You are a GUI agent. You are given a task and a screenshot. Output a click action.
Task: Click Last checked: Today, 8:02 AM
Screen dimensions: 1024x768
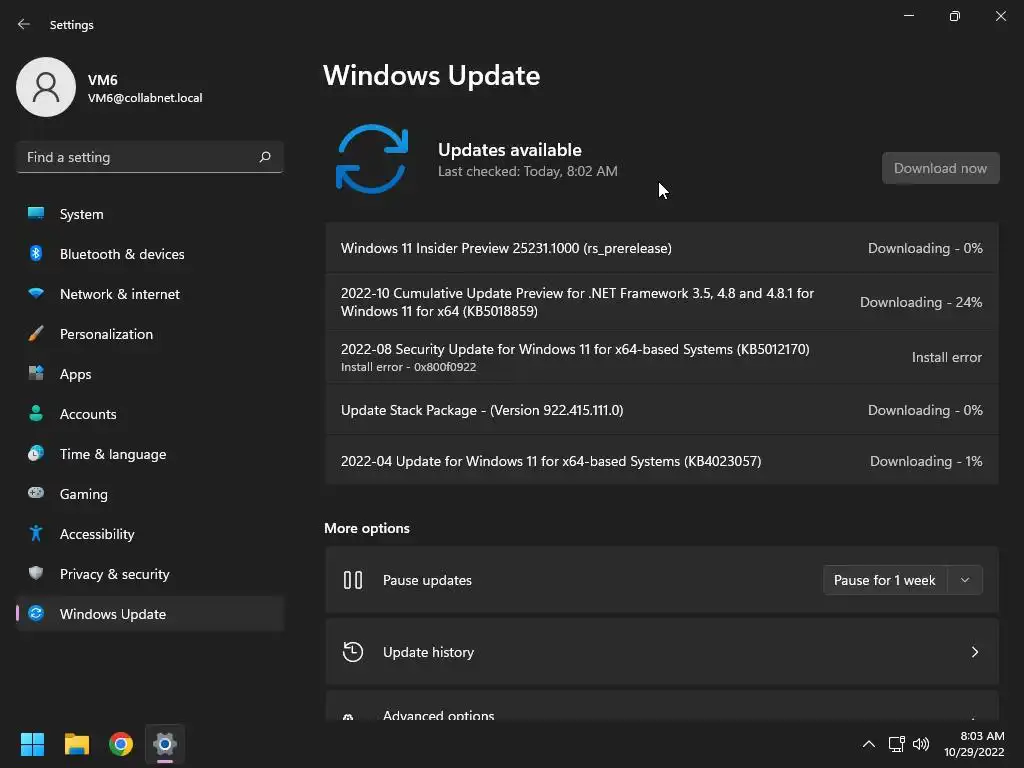[x=528, y=171]
